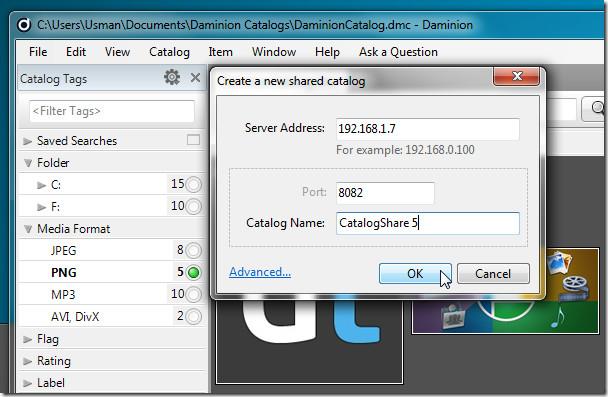Select the MP3 media format row
Viewport: 608px width, 397px height.
111,295
